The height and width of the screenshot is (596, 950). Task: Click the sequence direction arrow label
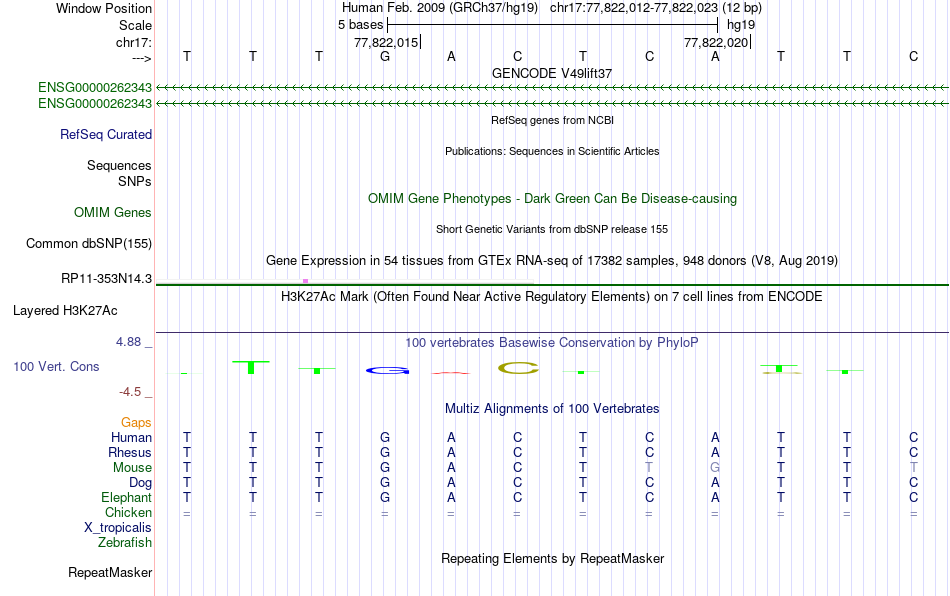point(142,58)
